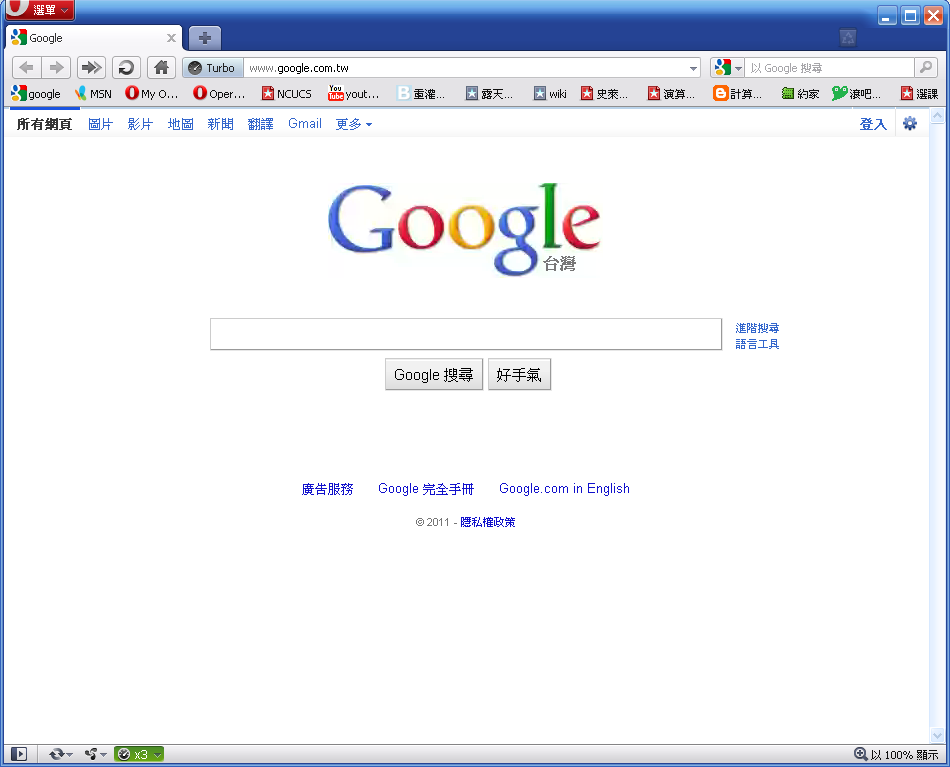This screenshot has height=767, width=950.
Task: Click the magnifier search button in toolbar
Action: (926, 67)
